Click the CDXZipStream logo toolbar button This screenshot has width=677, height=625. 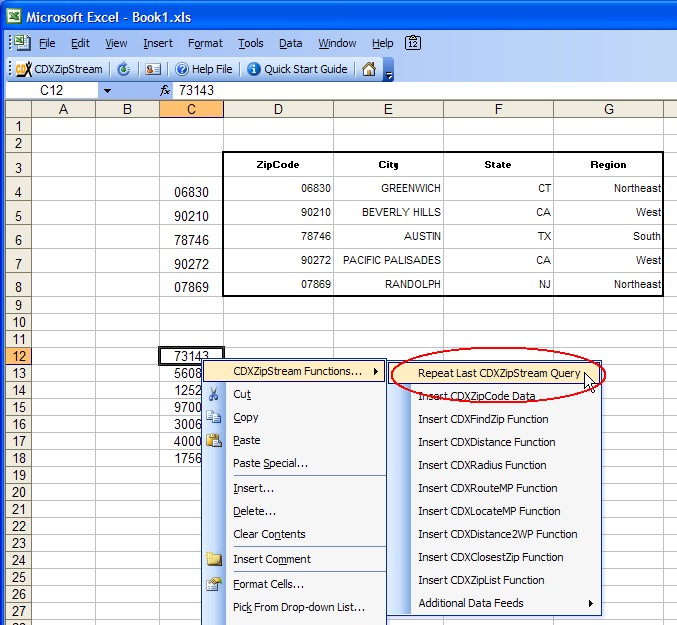59,69
